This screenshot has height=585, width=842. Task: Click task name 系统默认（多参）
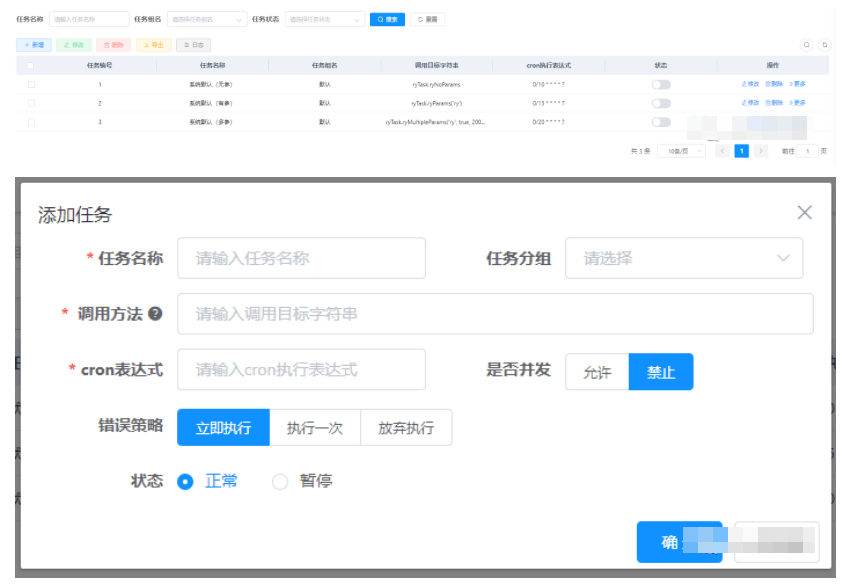point(211,122)
